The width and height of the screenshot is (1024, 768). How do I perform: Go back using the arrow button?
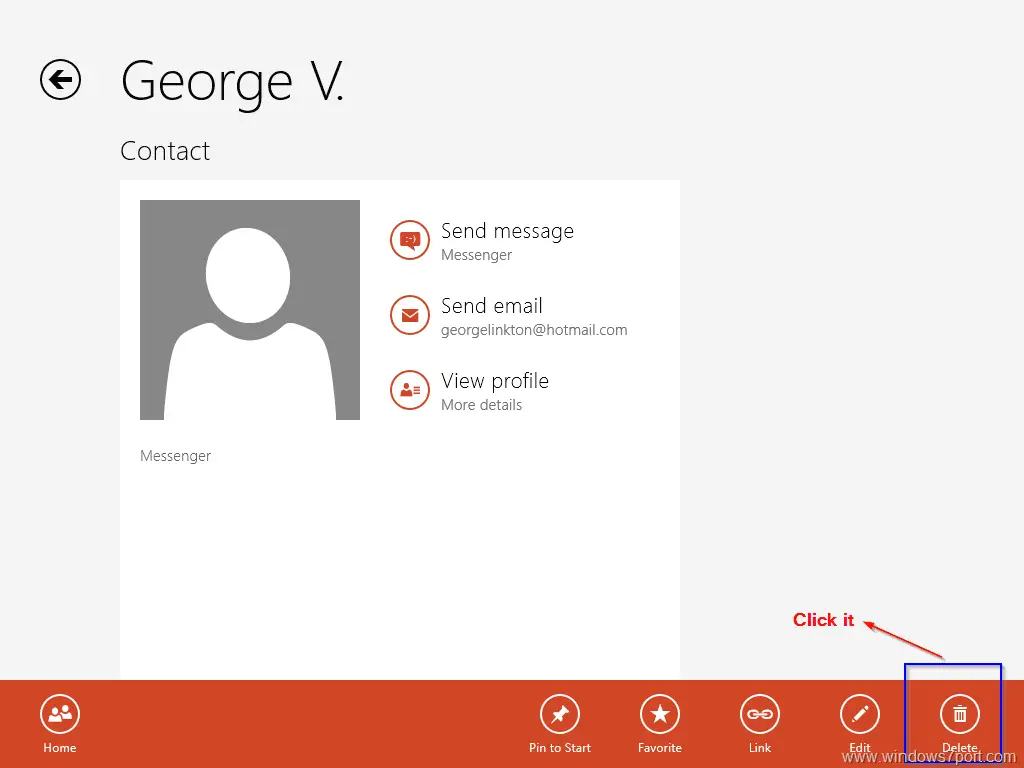tap(60, 80)
